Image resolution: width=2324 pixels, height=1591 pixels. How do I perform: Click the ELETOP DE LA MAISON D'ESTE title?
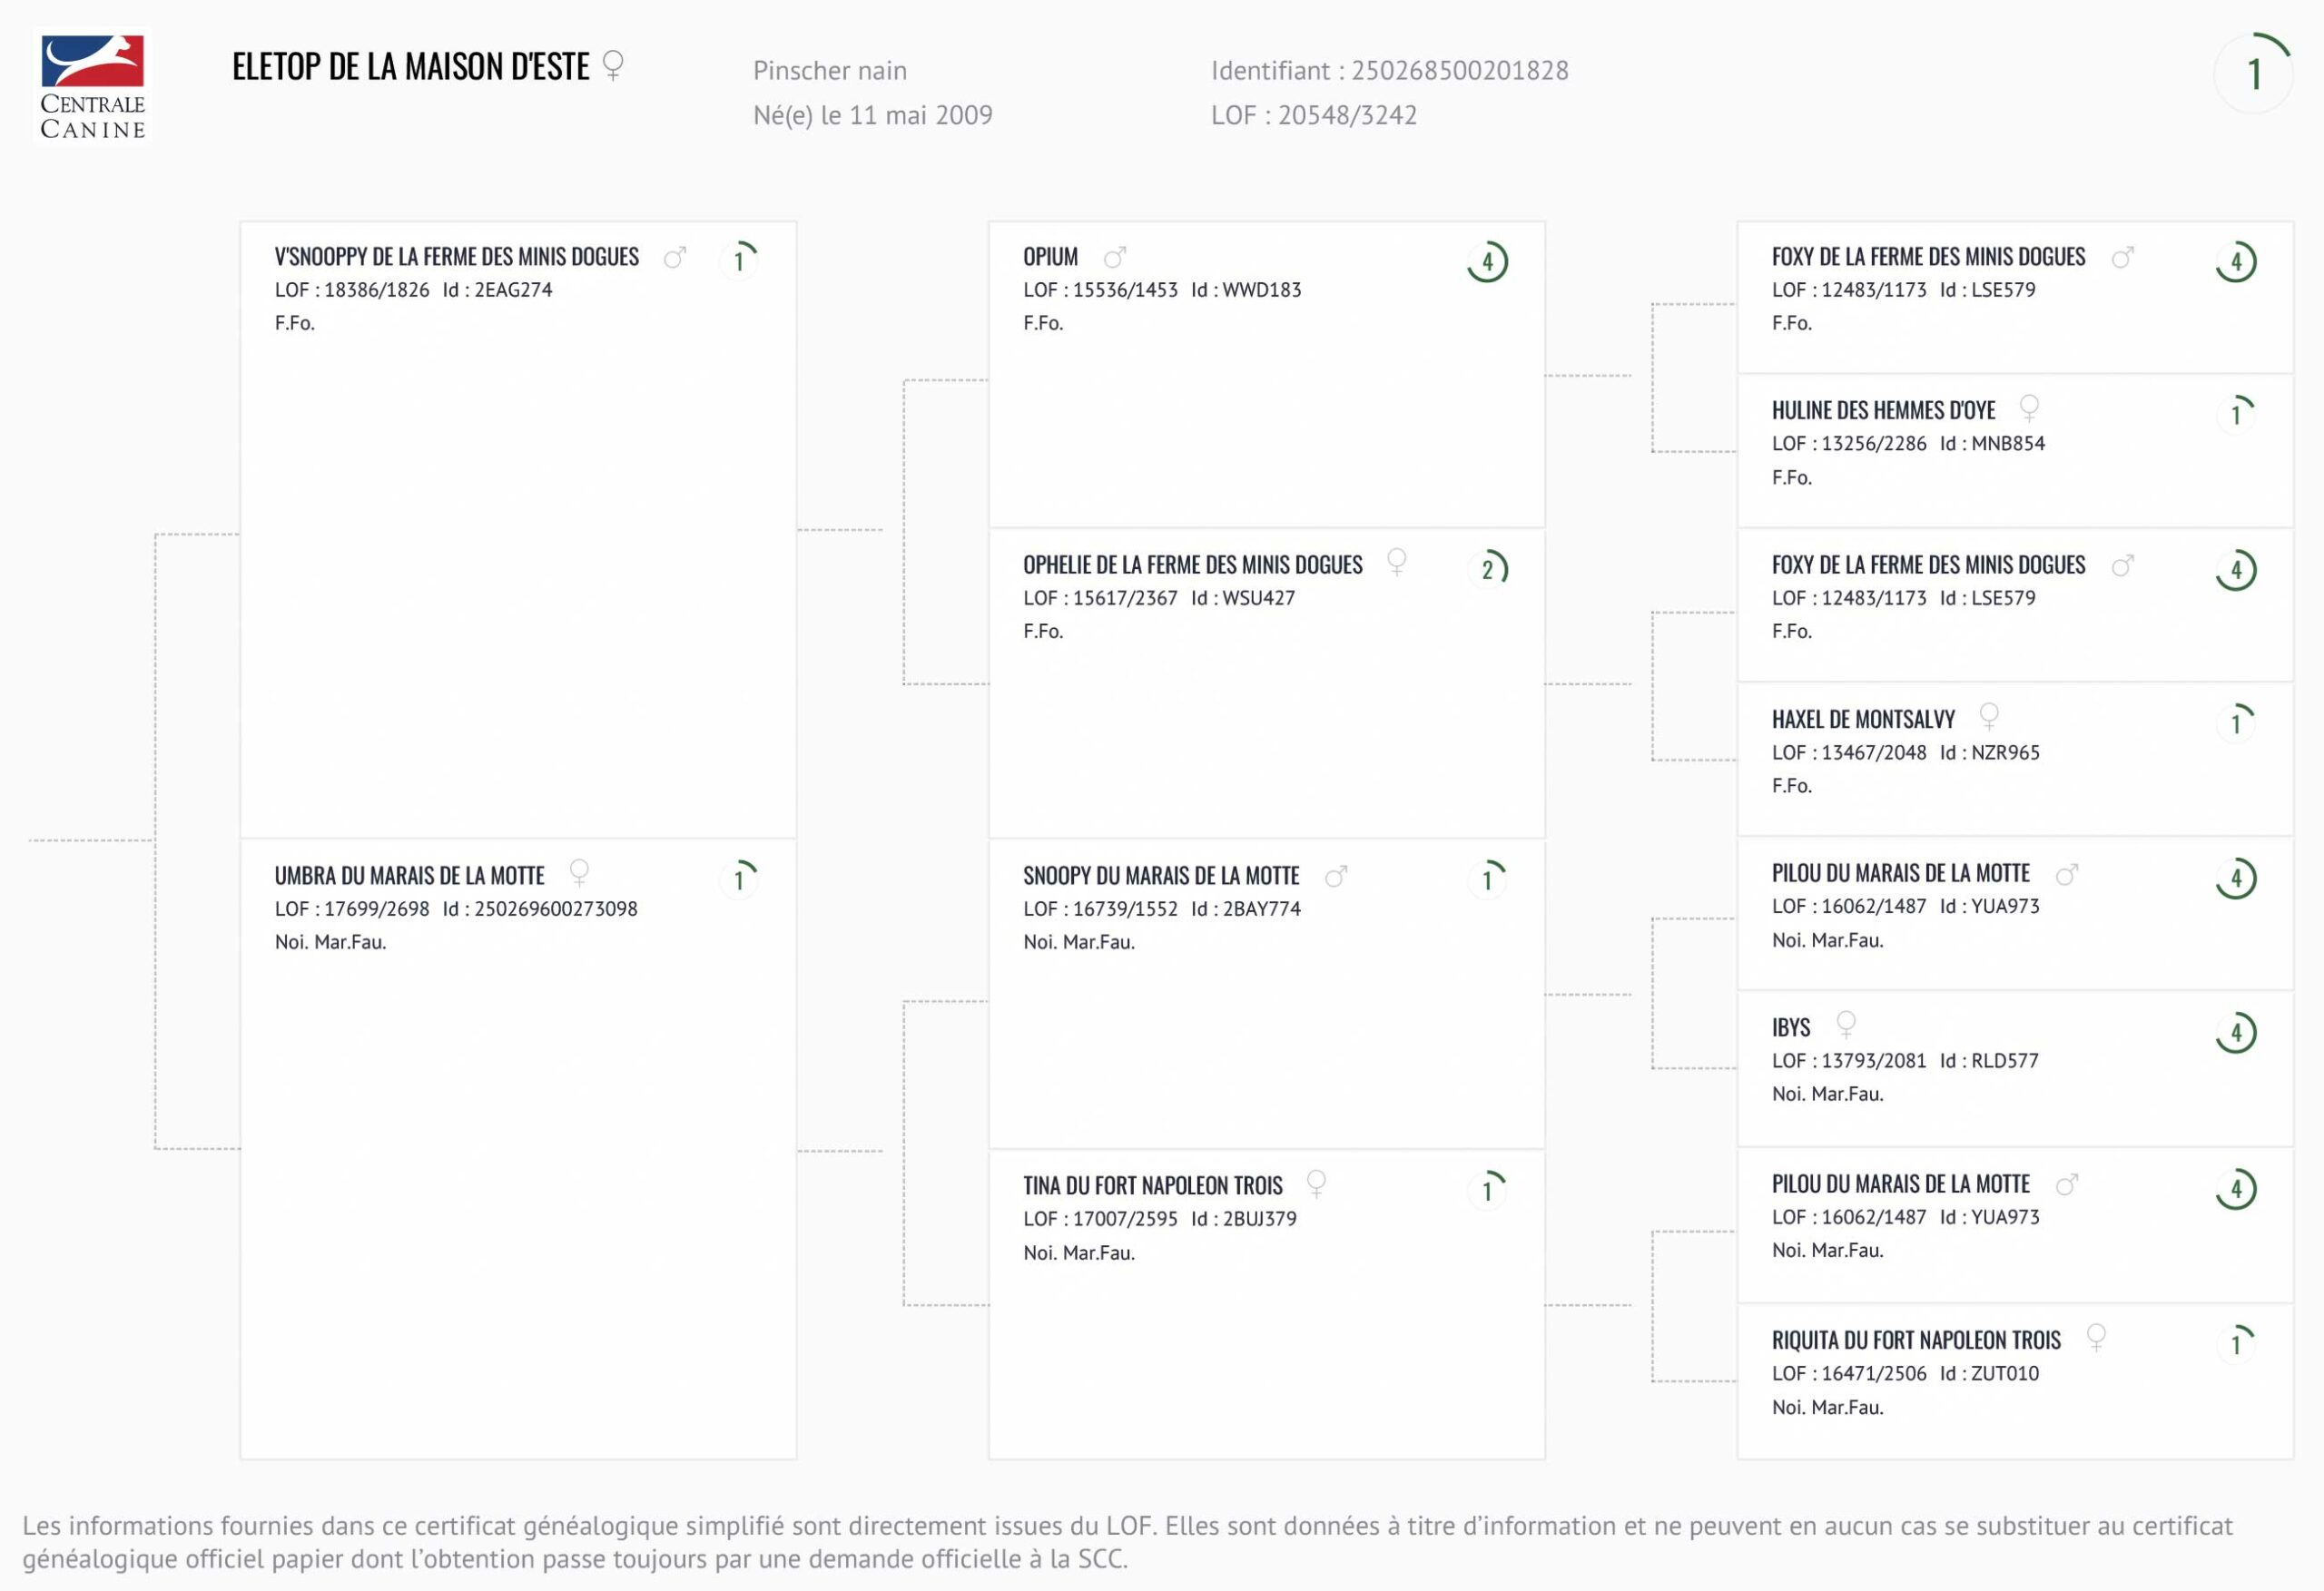pos(410,67)
